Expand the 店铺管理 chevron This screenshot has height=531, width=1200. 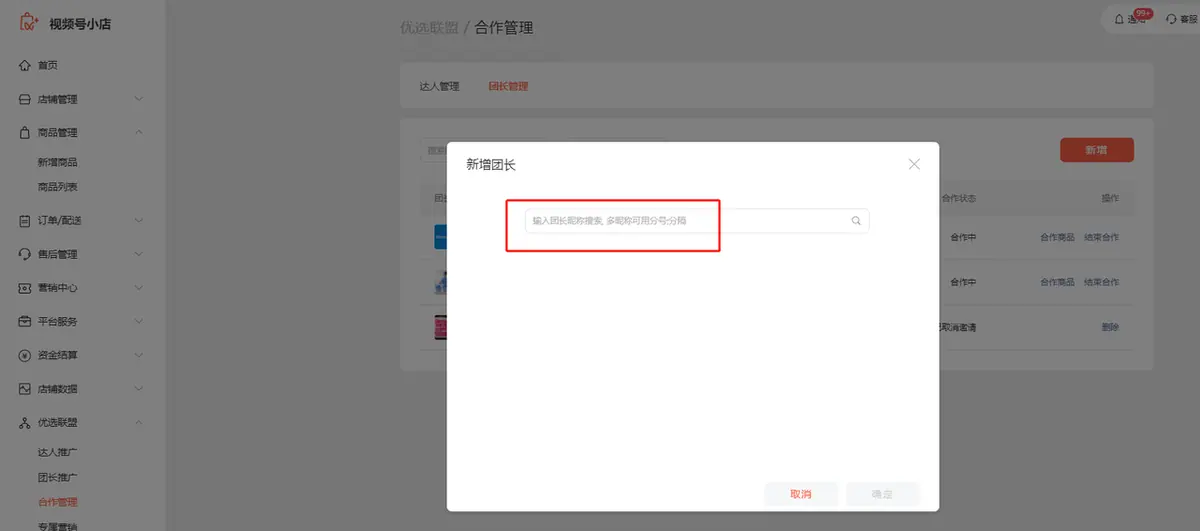coord(139,99)
